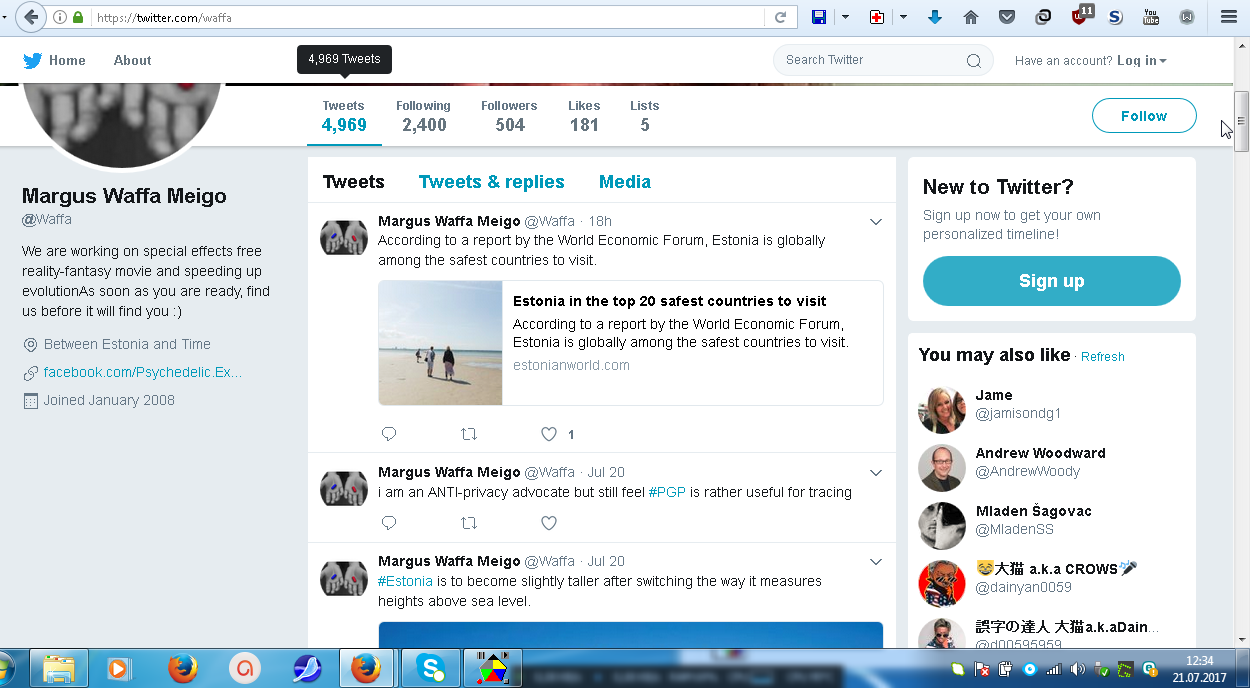Open the Estonia safest countries article card title
The image size is (1250, 688).
pos(669,301)
